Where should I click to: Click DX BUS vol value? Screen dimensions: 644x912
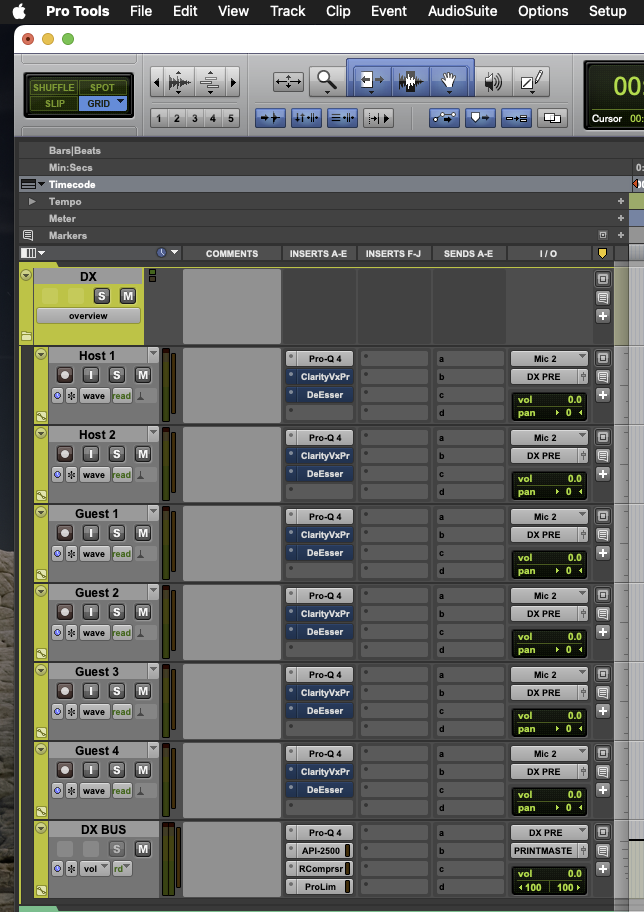[574, 874]
